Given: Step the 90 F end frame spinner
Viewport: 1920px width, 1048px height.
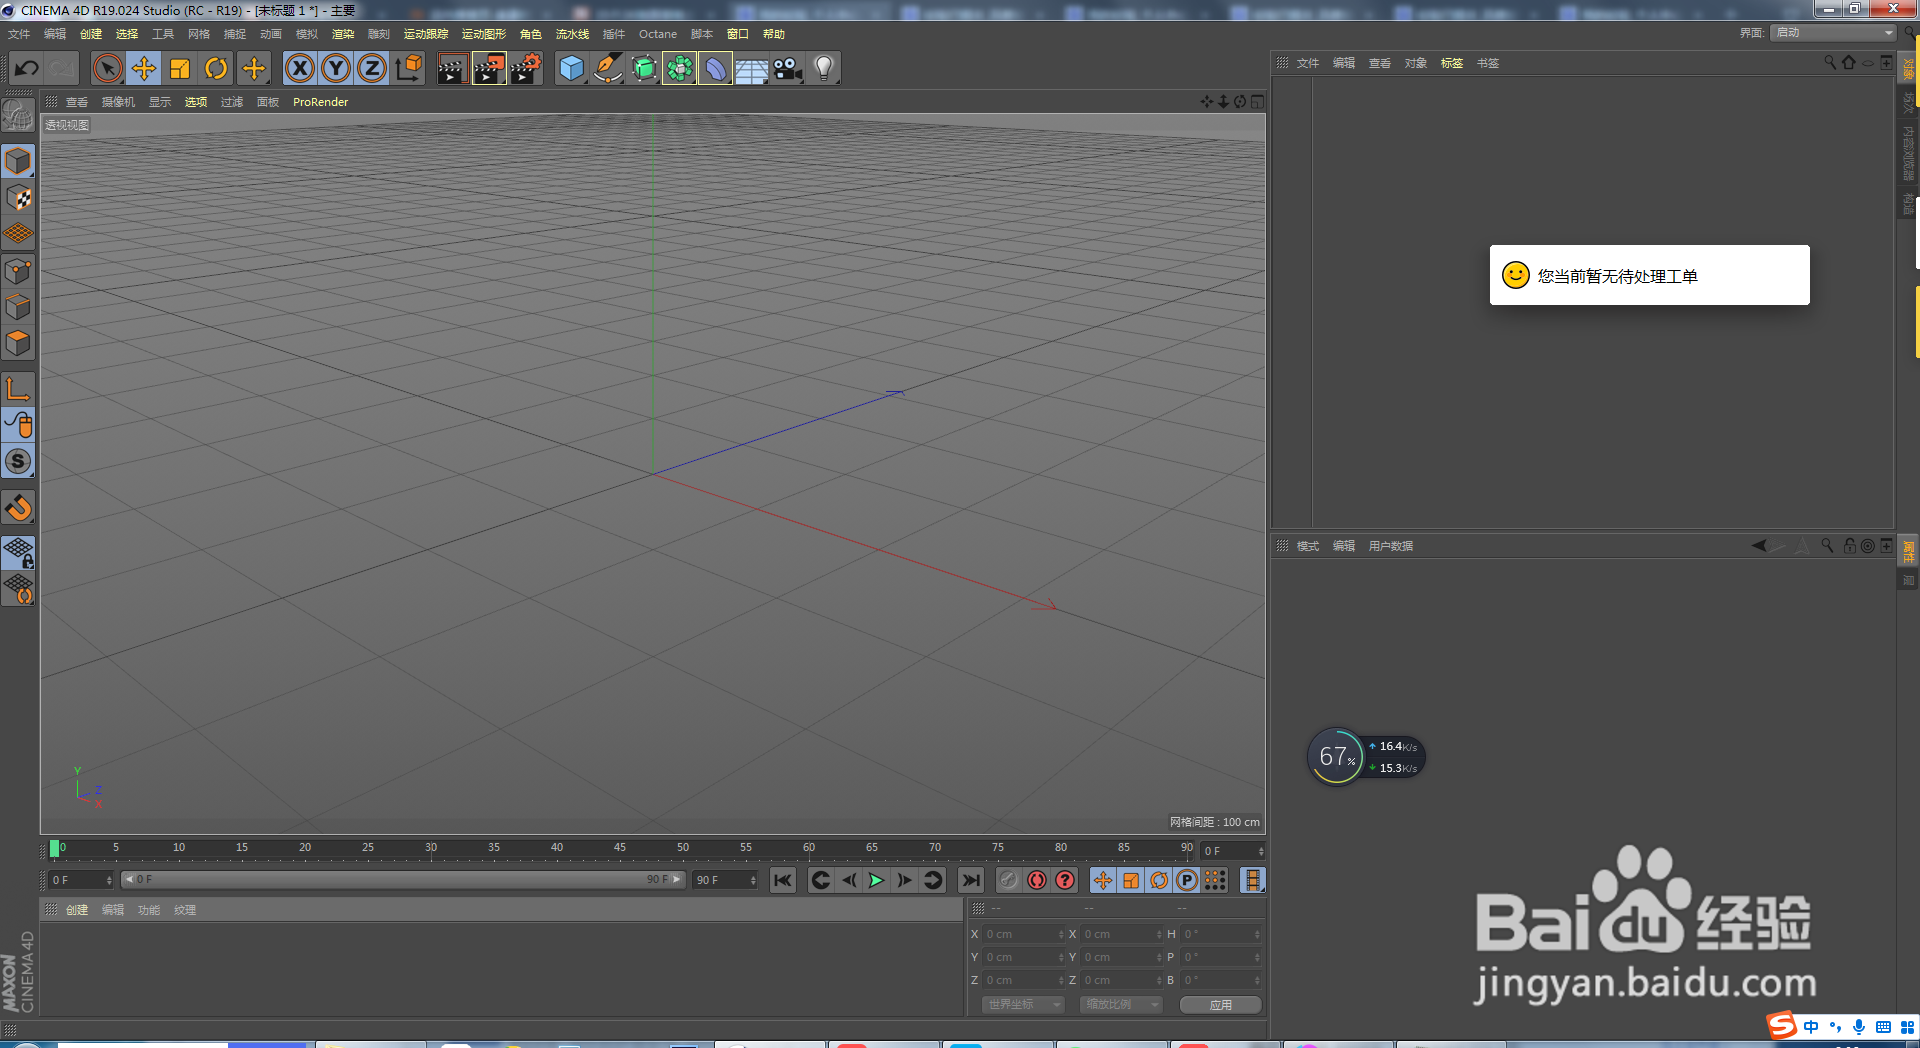Looking at the screenshot, I should (753, 880).
